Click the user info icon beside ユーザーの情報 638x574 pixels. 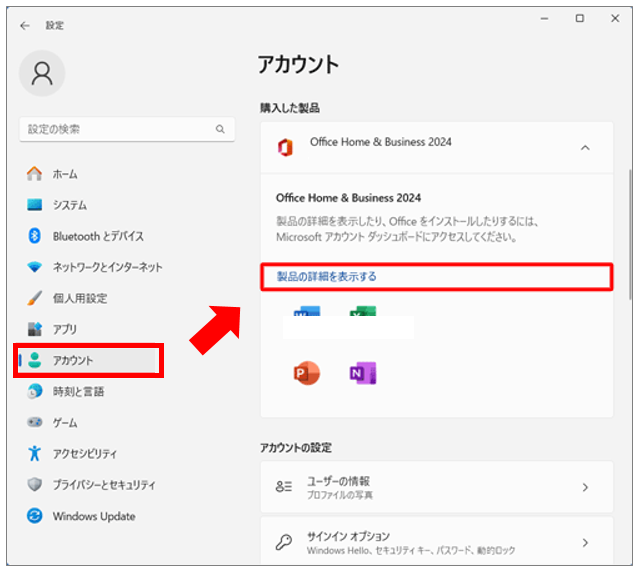[284, 487]
